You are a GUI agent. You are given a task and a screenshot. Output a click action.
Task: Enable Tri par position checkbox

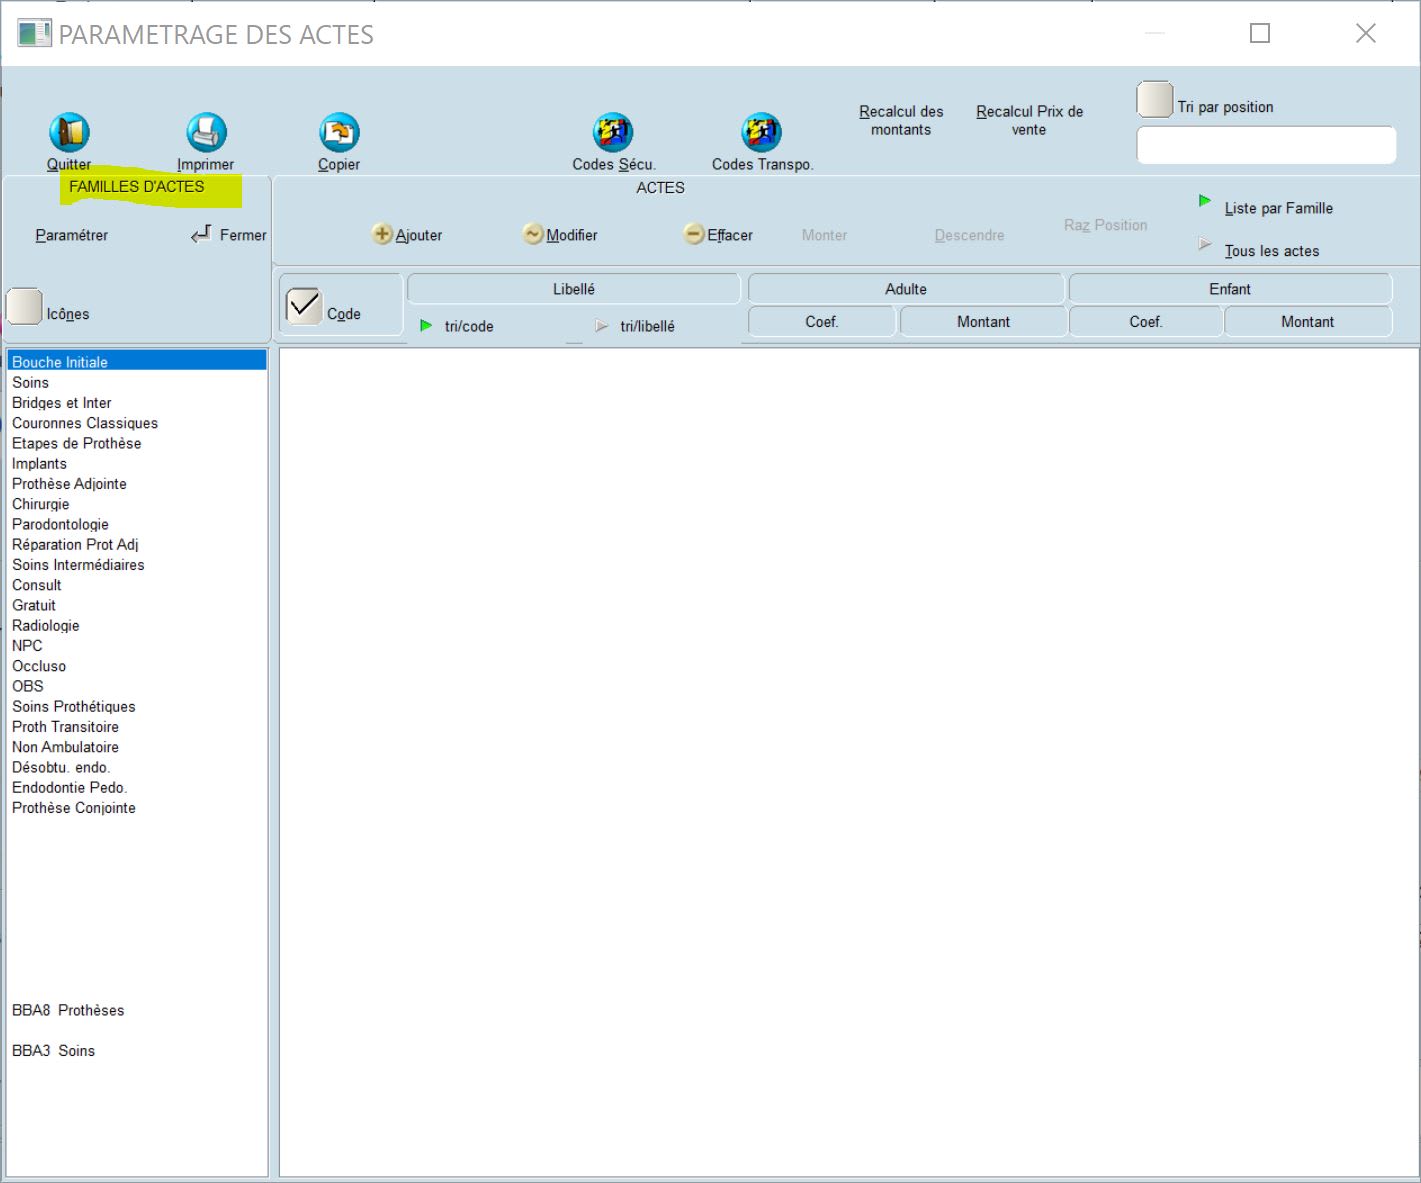1155,100
